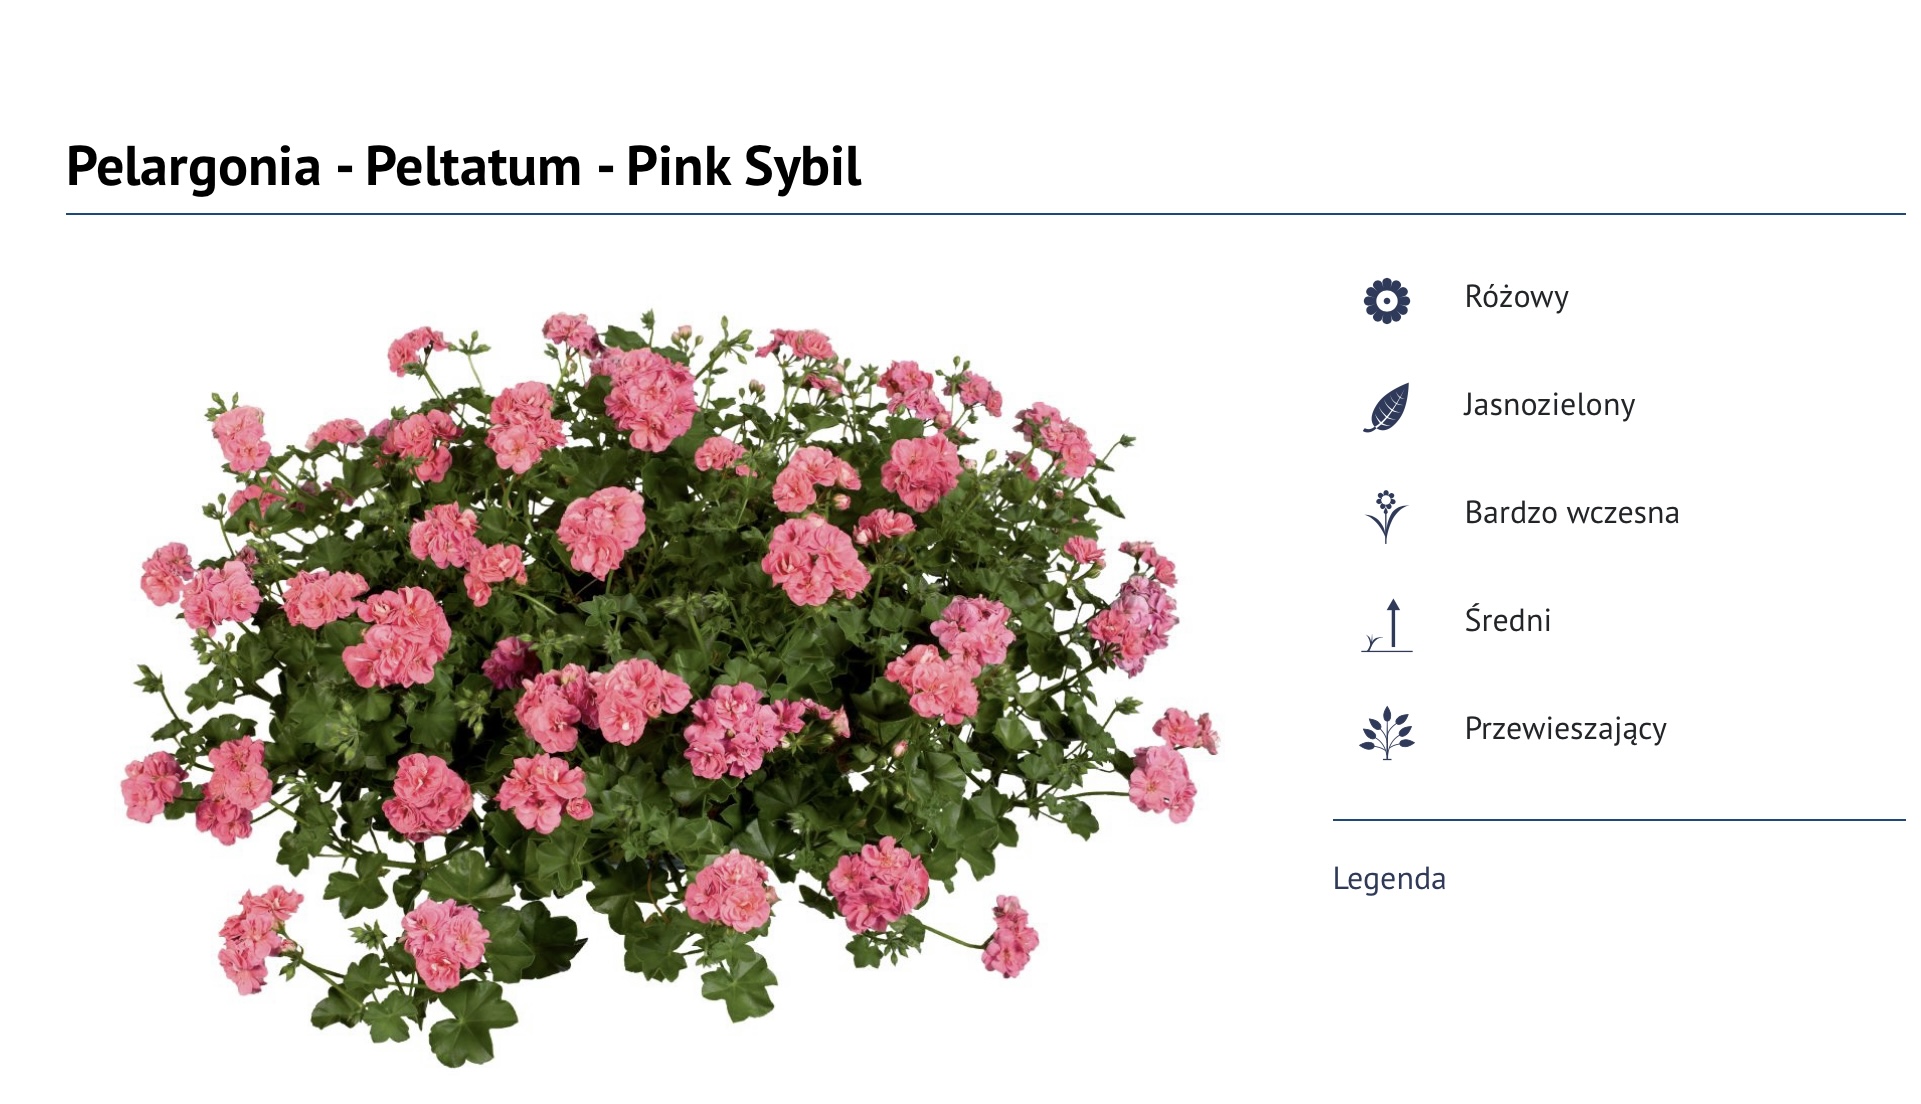Open the Legenda link
Viewport: 1921px width, 1104px height.
1389,879
